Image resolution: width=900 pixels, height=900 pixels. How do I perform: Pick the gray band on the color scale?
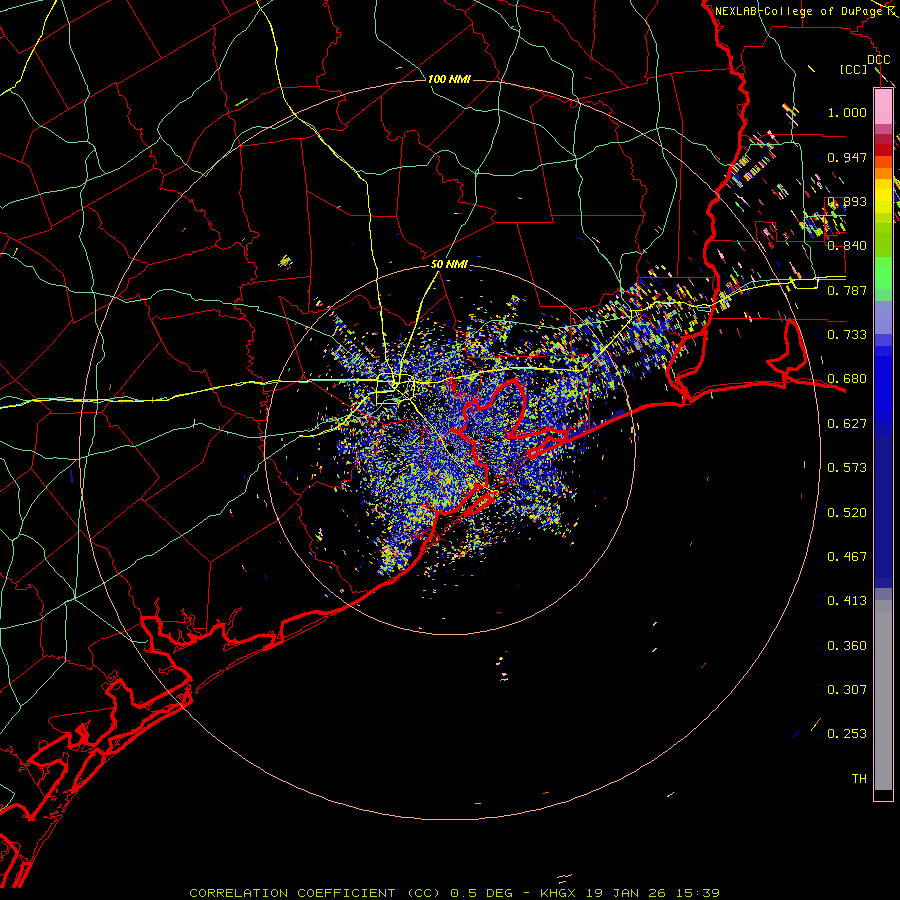pyautogui.click(x=883, y=695)
